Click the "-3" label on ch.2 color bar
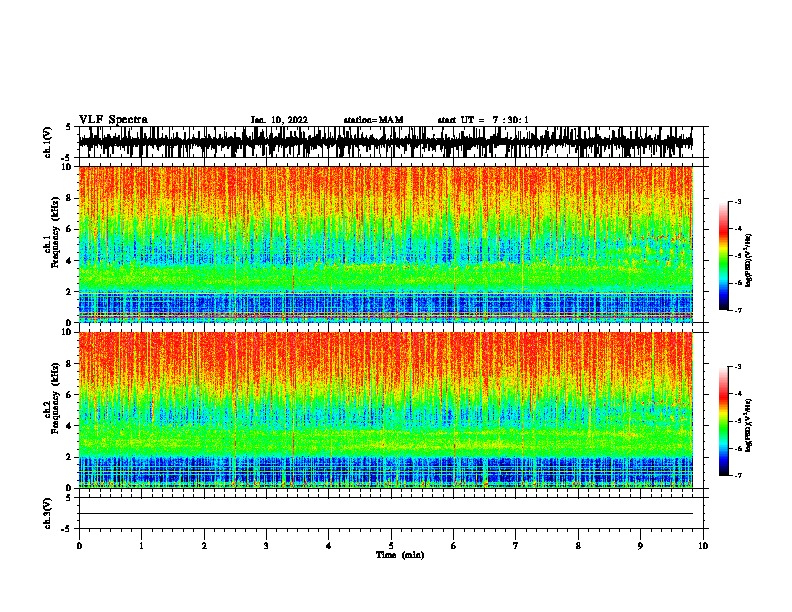Screen dimensions: 792x612 (738, 367)
